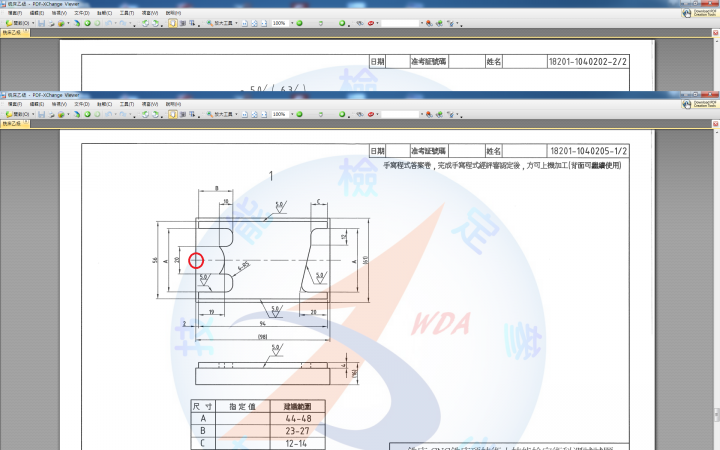
Task: Click the green previous view arrow, front window
Action: pos(87,114)
